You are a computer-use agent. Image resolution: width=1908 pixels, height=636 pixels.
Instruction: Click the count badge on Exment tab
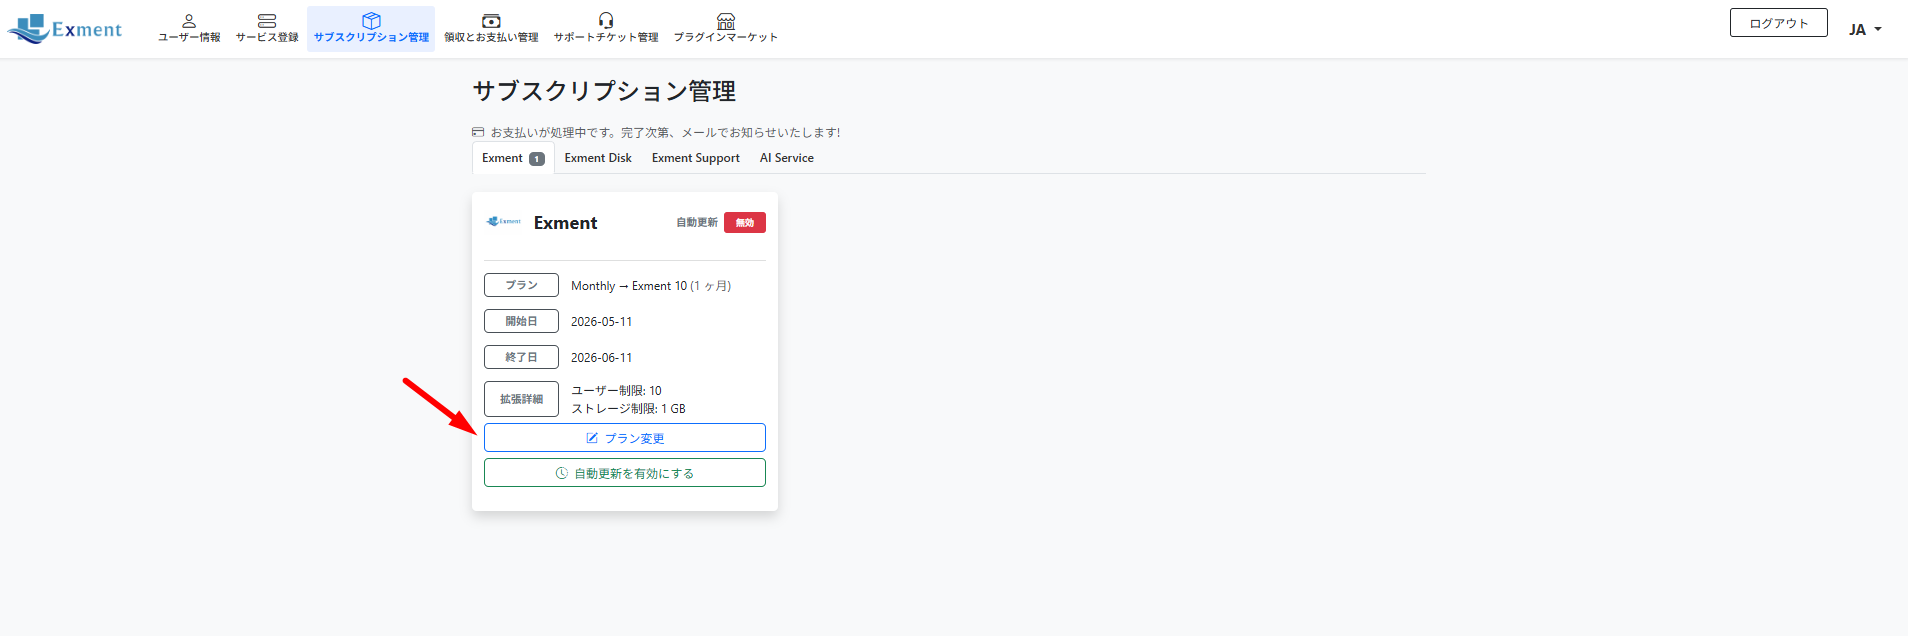click(x=537, y=159)
